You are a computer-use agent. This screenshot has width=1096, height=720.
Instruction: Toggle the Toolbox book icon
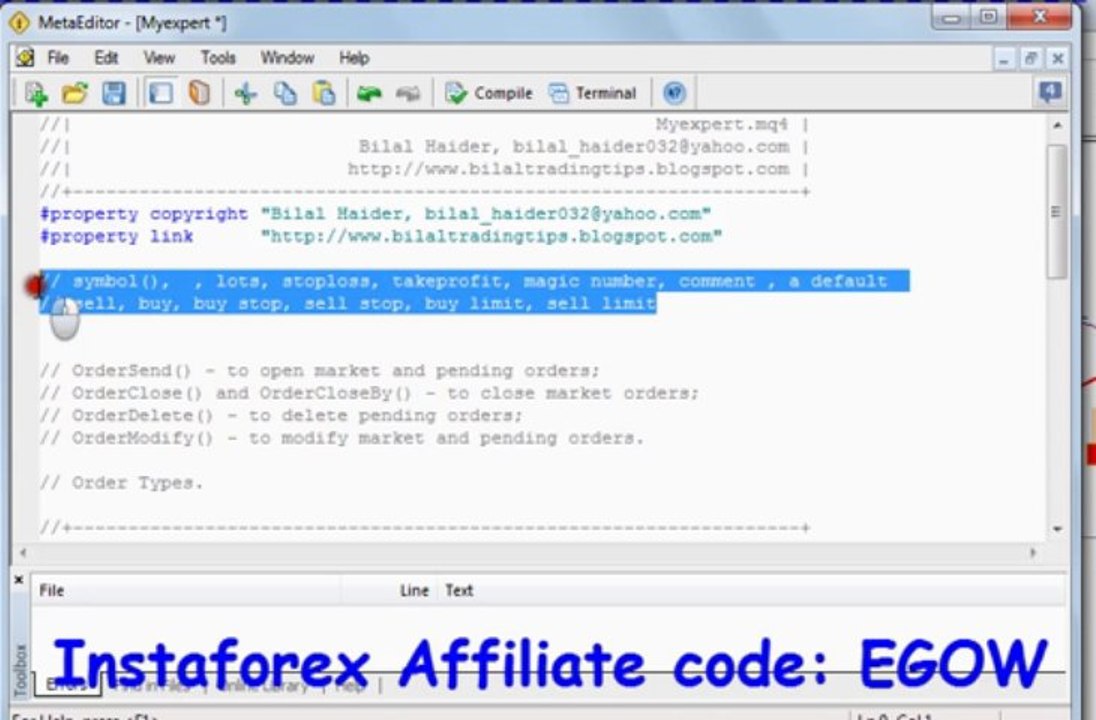click(x=199, y=93)
